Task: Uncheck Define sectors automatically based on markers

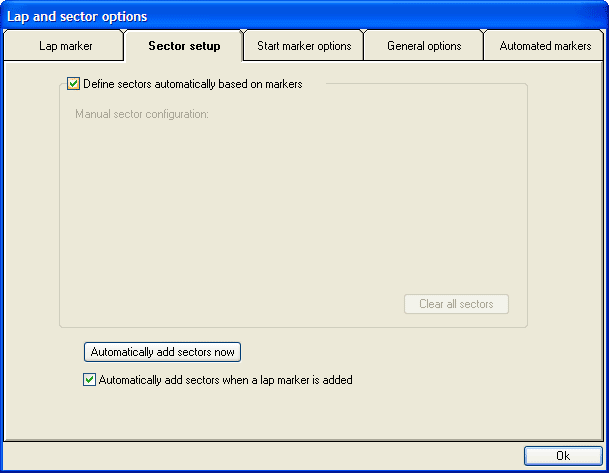Action: pyautogui.click(x=74, y=85)
